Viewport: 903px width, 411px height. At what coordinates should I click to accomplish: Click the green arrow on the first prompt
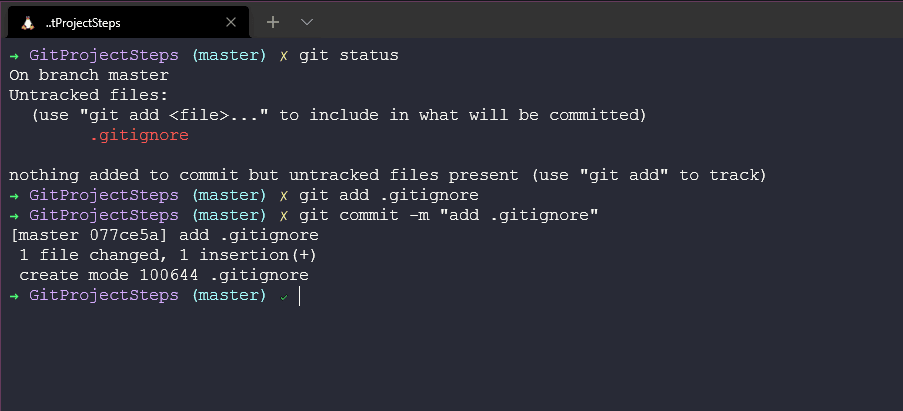pos(14,55)
